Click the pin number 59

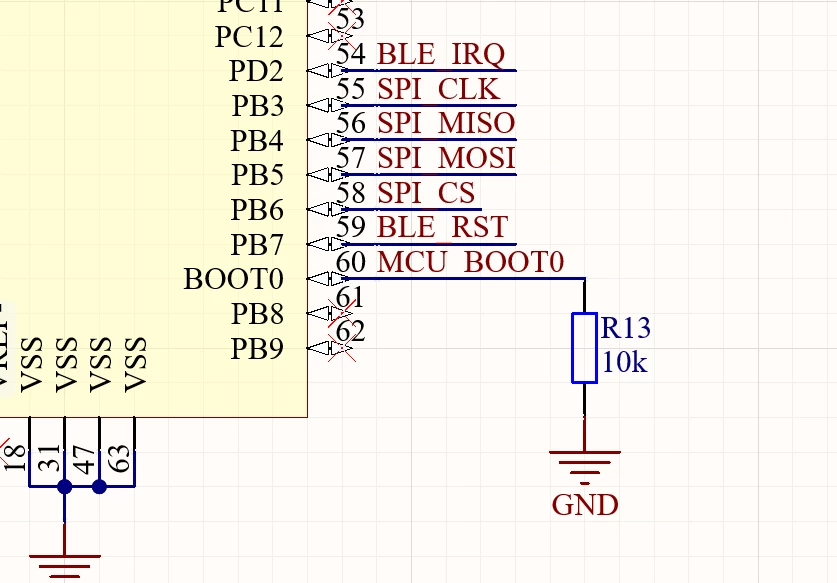[351, 227]
